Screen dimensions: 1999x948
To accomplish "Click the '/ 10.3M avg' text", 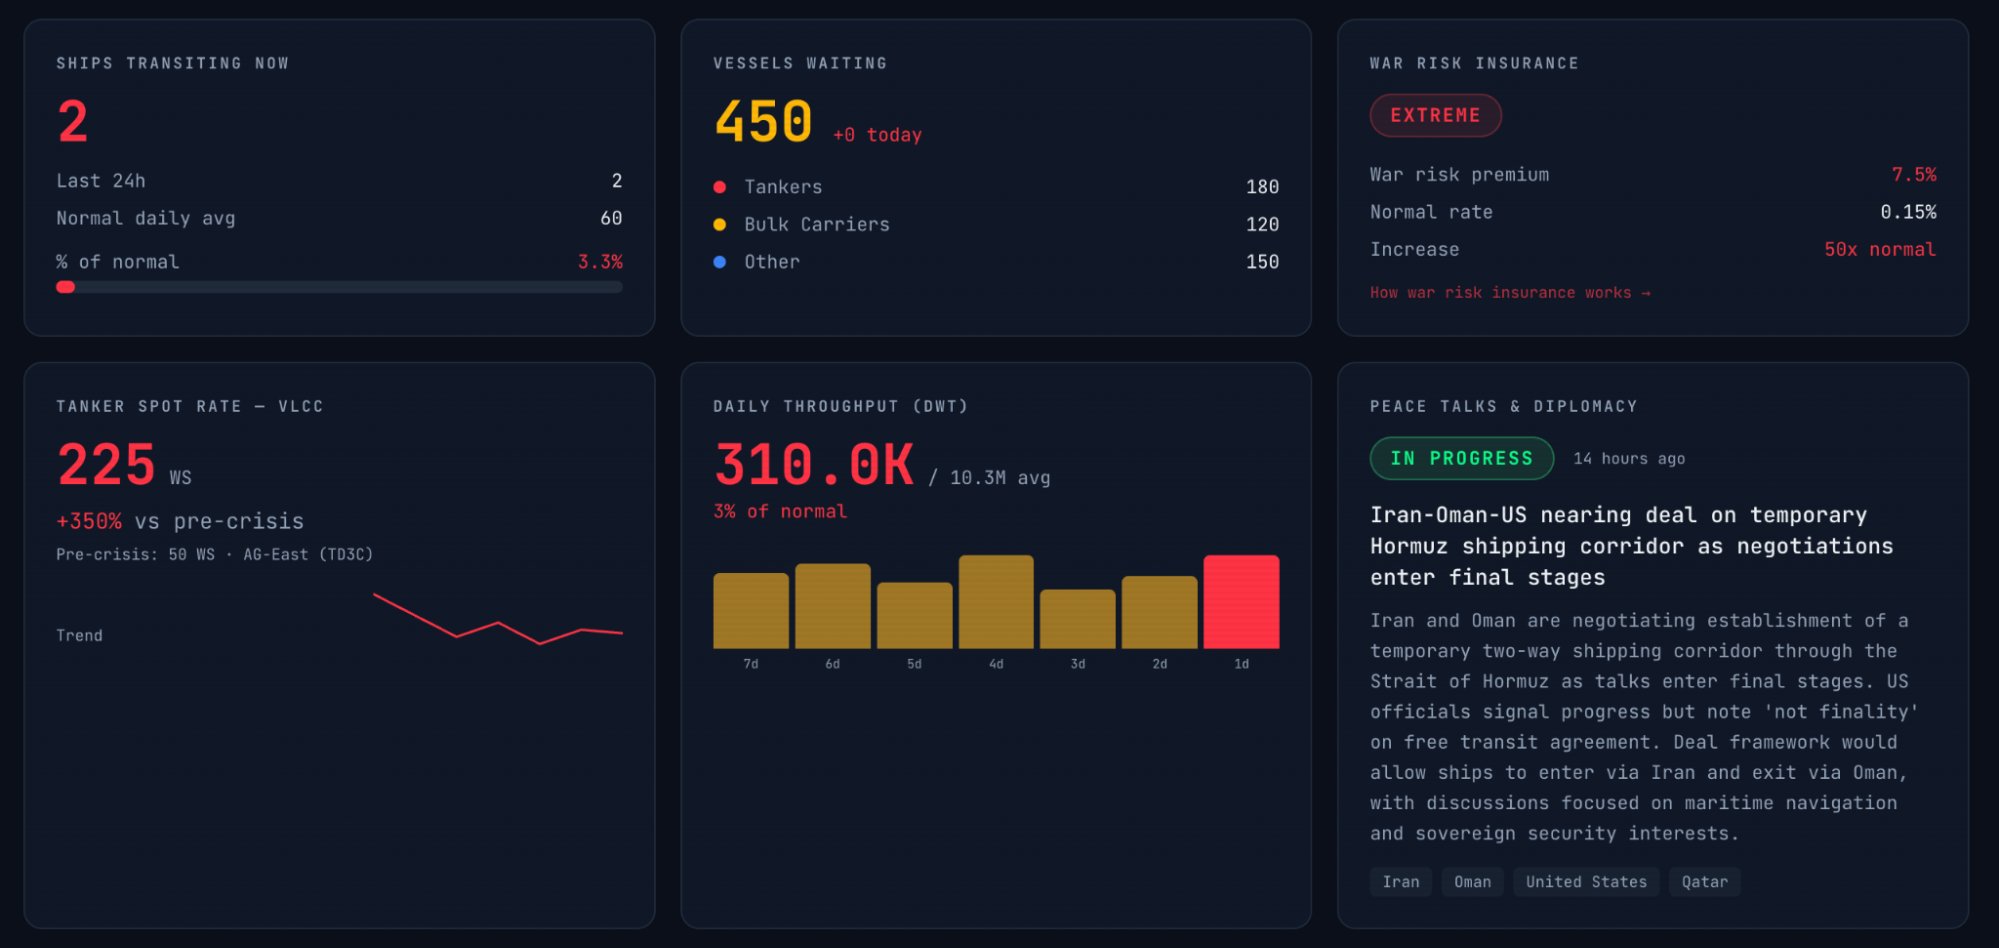I will tap(989, 478).
